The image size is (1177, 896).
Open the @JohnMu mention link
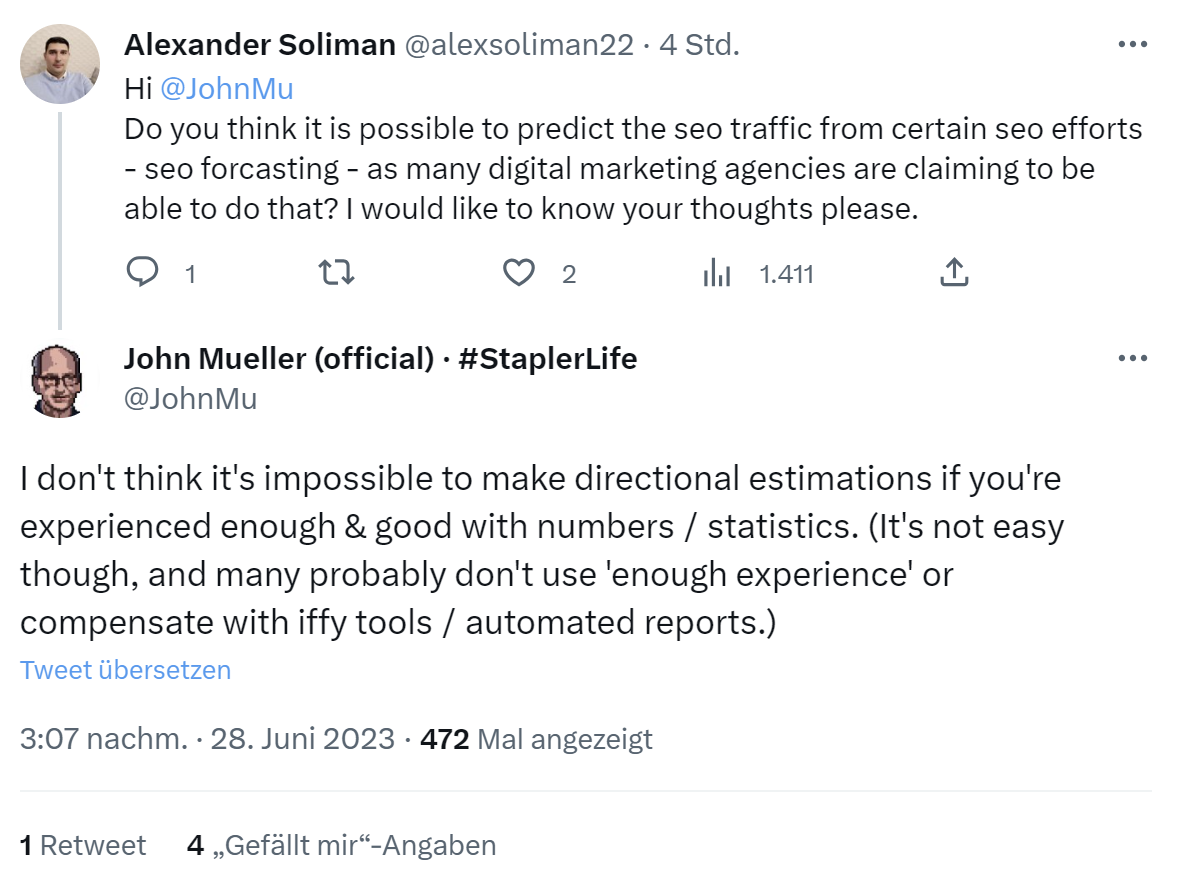coord(227,88)
